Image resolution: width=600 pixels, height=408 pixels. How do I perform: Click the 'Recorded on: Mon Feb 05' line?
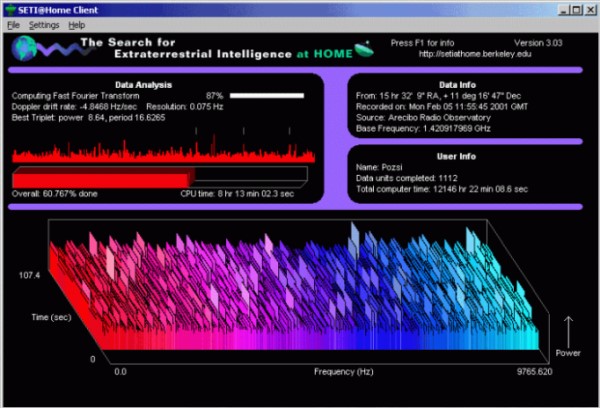point(442,107)
